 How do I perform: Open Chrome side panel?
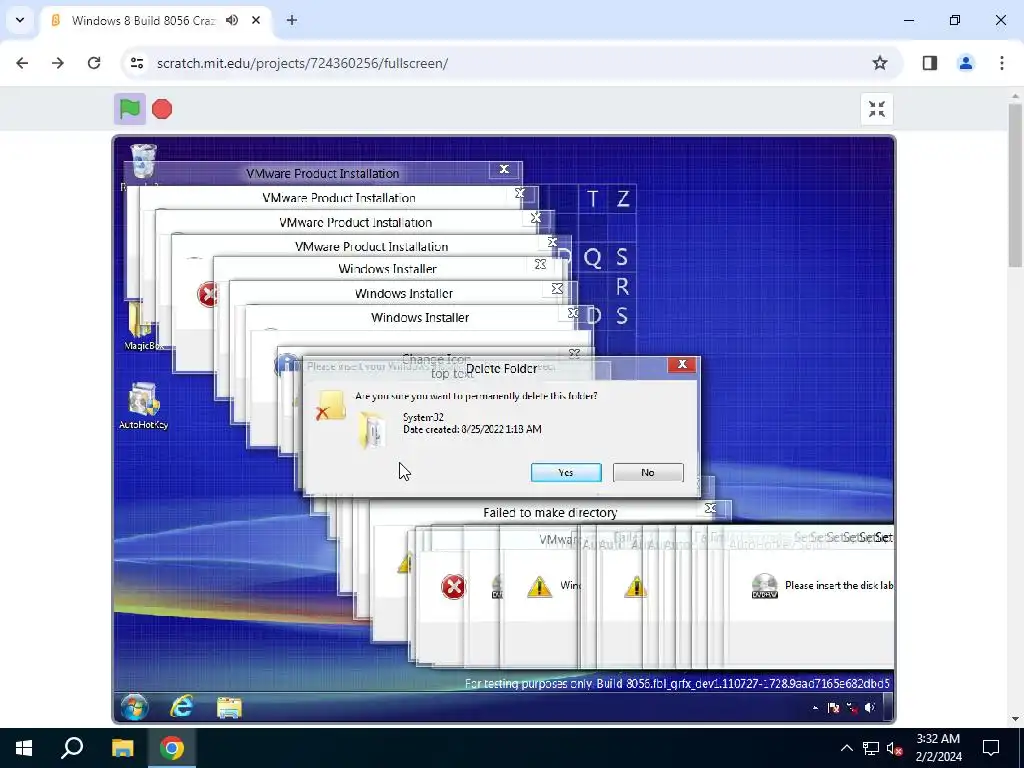point(930,63)
